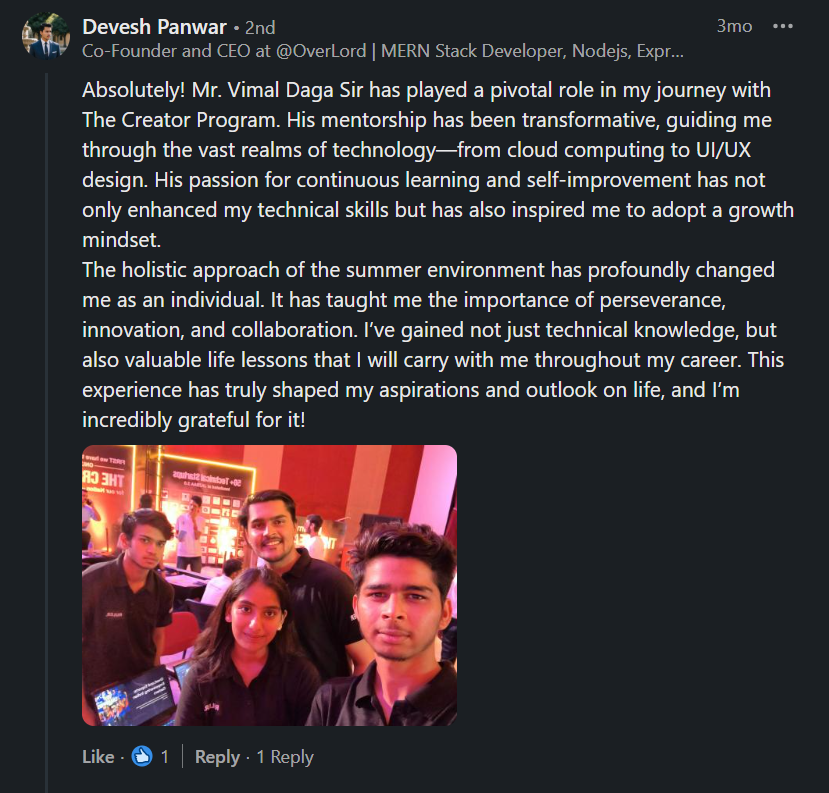
Task: Click the Devesh Panwar name link
Action: click(x=154, y=26)
